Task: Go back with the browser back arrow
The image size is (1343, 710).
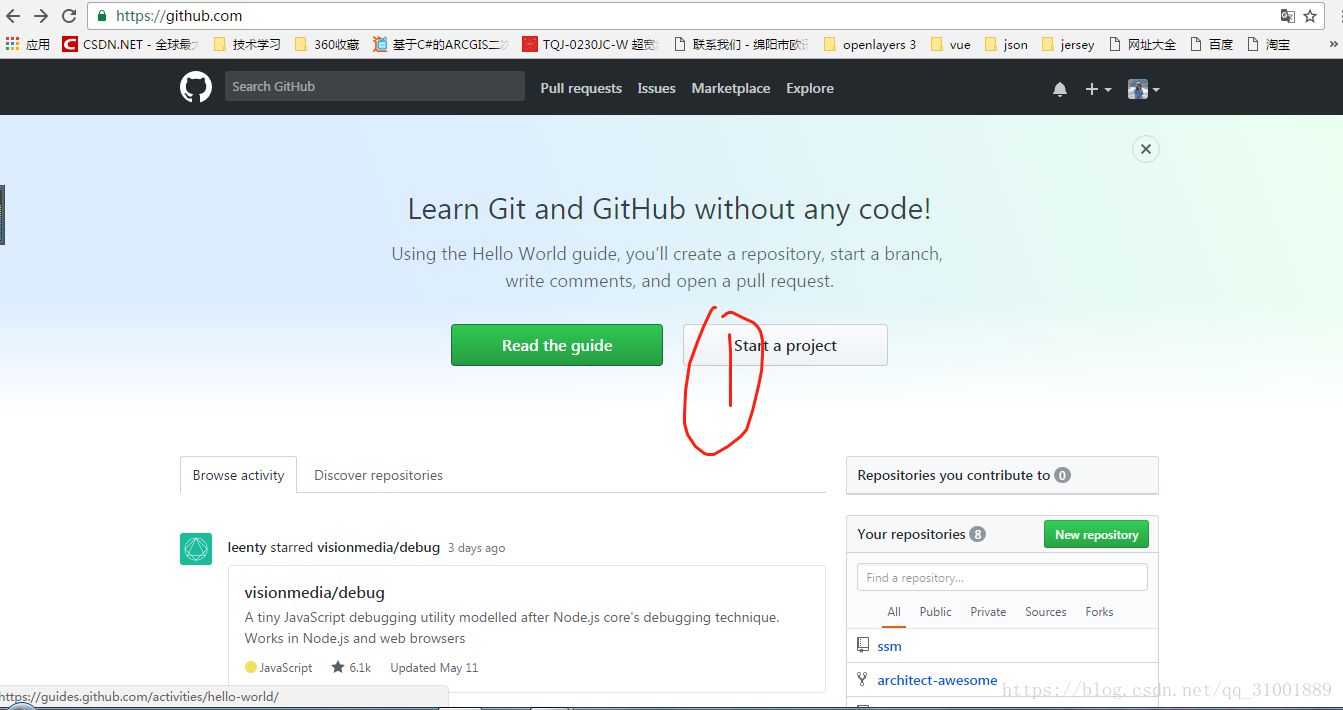Action: tap(13, 16)
